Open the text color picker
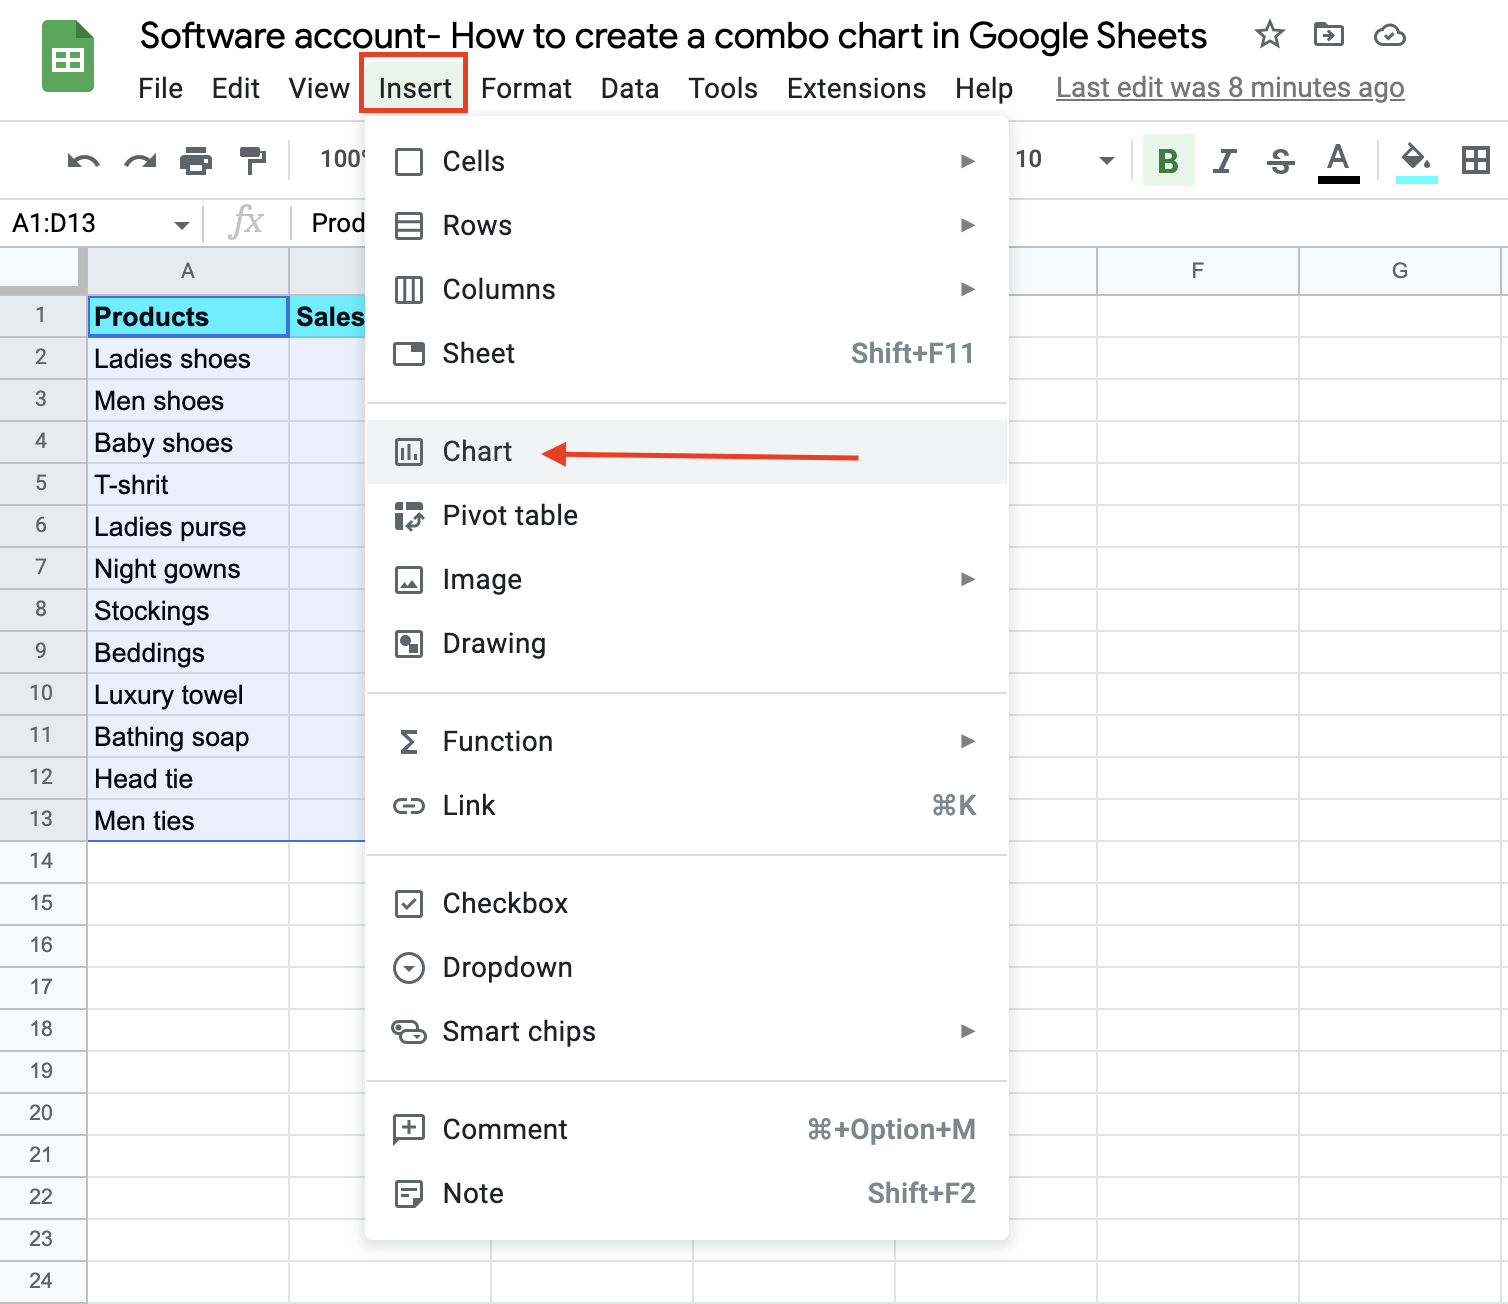 coord(1338,162)
